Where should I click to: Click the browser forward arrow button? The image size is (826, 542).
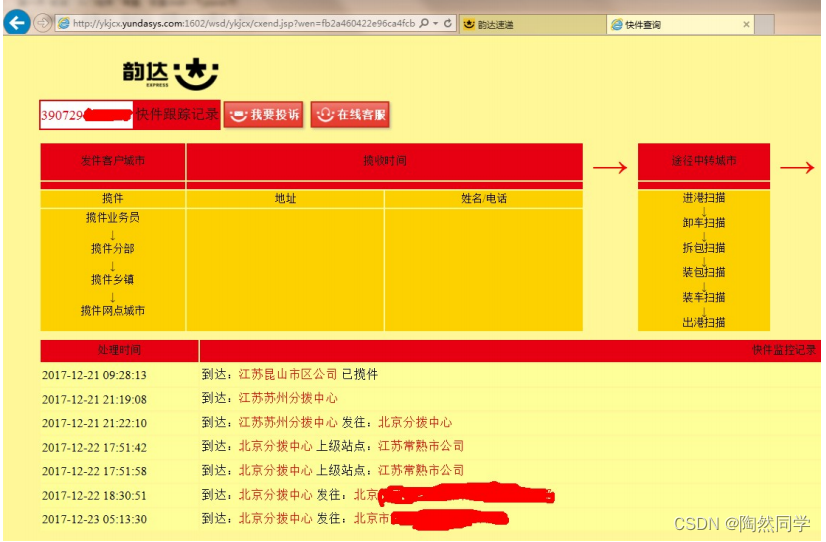tap(43, 23)
